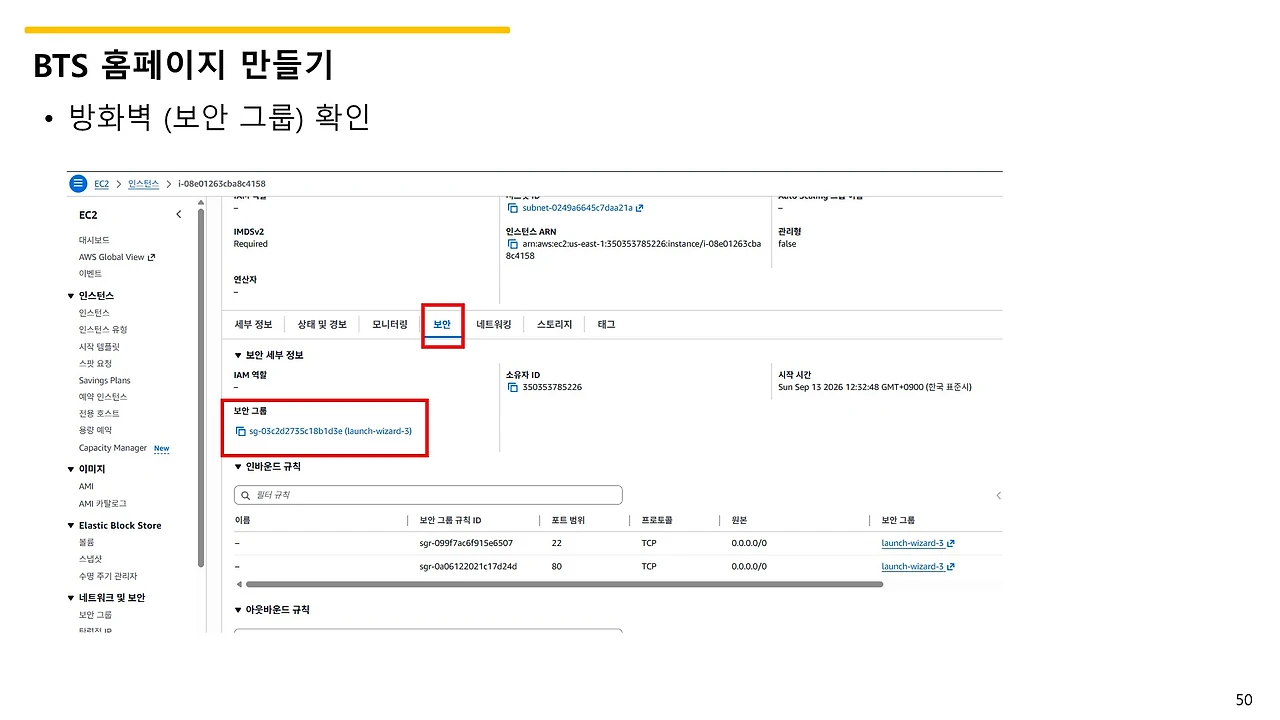Open 보안 그룹 in sidebar navigation
Screen dimensions: 1280x720
[x=95, y=615]
